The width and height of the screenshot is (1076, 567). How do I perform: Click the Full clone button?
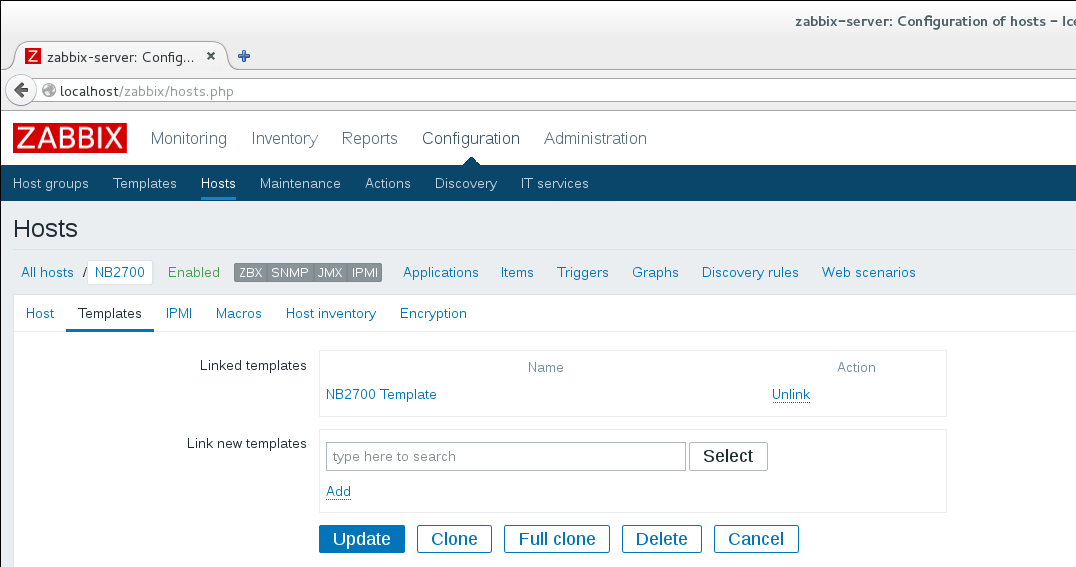[557, 539]
